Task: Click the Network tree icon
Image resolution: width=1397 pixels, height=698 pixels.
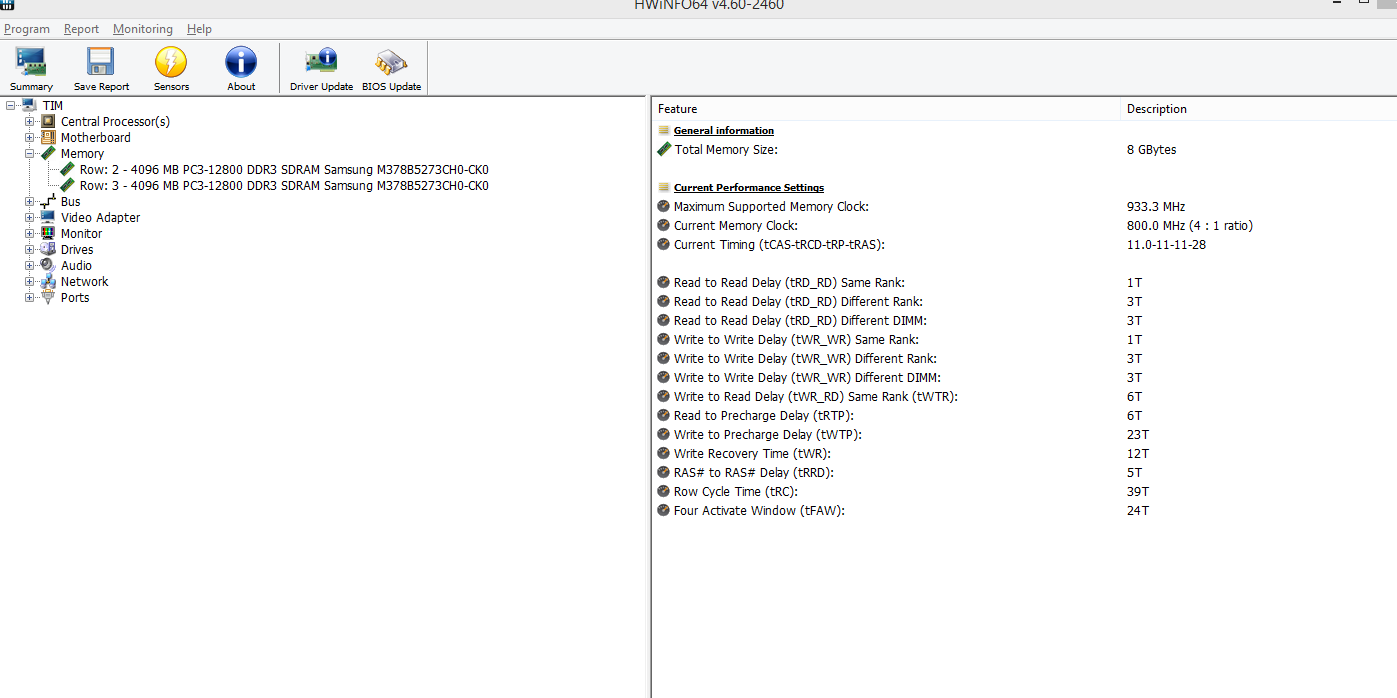Action: click(x=48, y=281)
